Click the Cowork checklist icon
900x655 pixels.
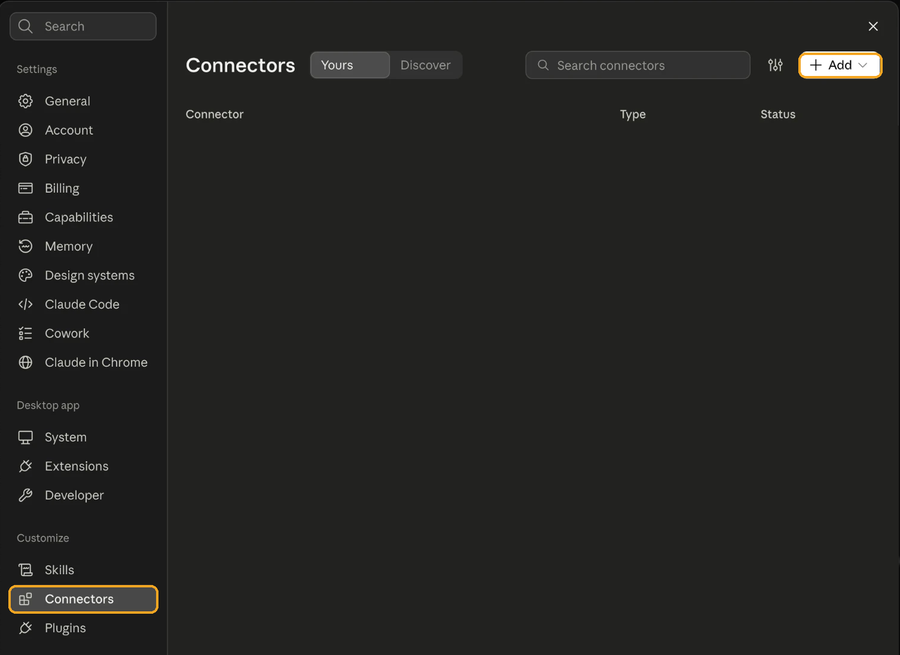point(25,334)
